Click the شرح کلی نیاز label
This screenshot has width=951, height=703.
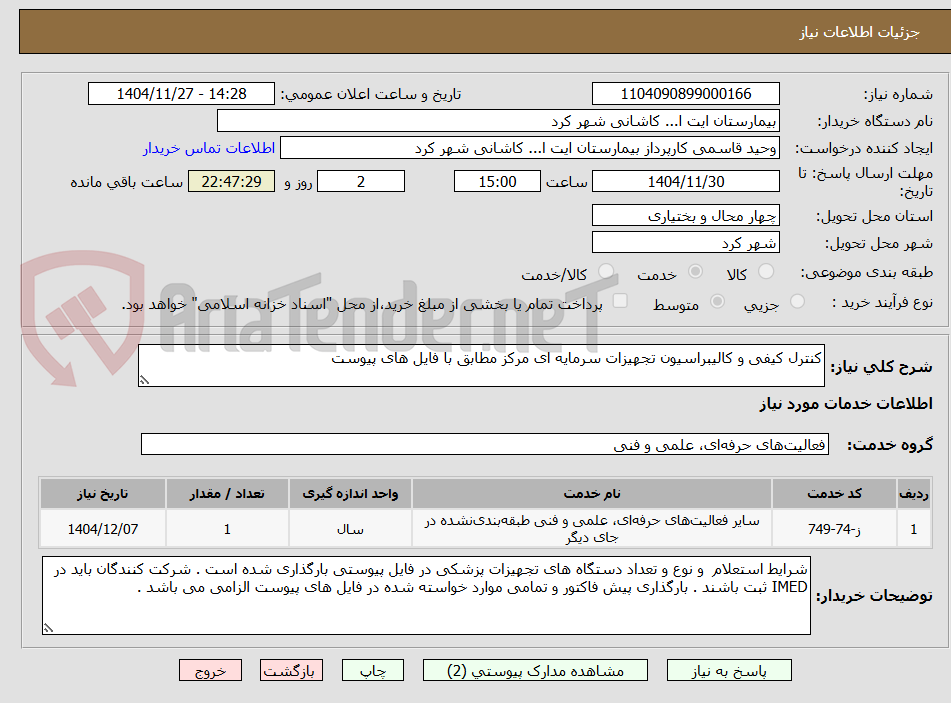pos(881,367)
